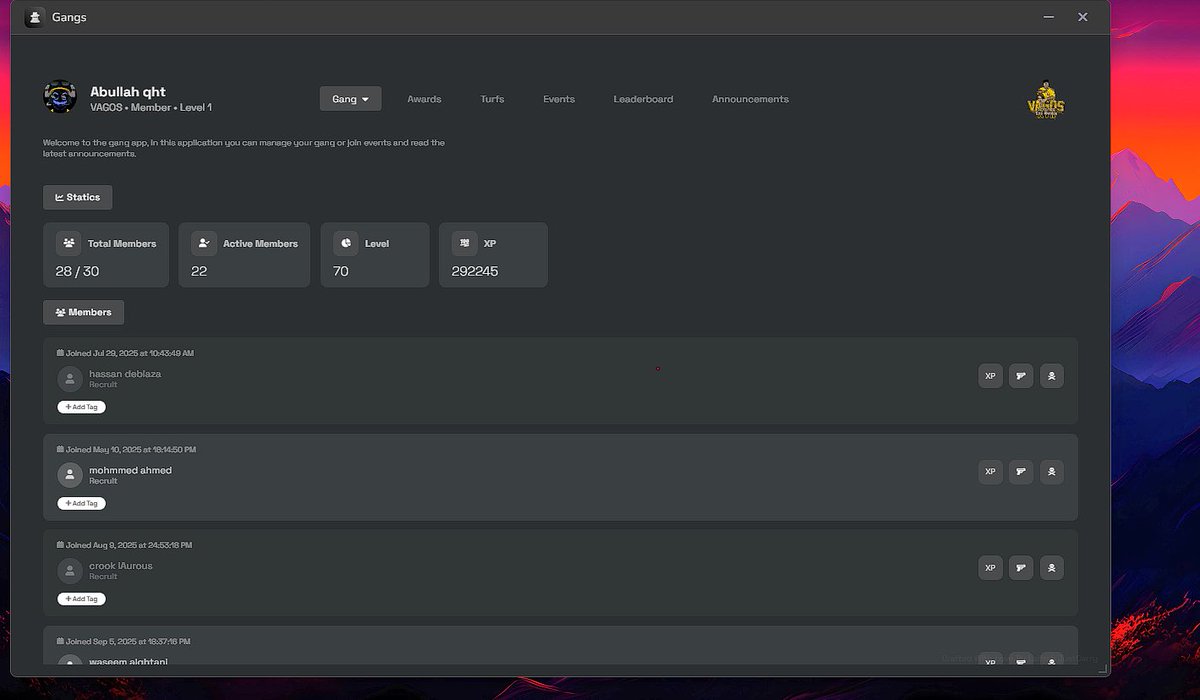The height and width of the screenshot is (700, 1200).
Task: Click the 292245 XP value
Action: 475,271
